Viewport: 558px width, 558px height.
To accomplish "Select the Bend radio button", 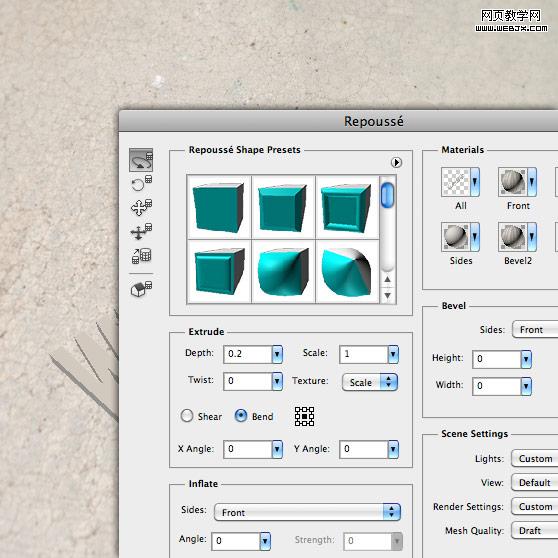I will 241,416.
